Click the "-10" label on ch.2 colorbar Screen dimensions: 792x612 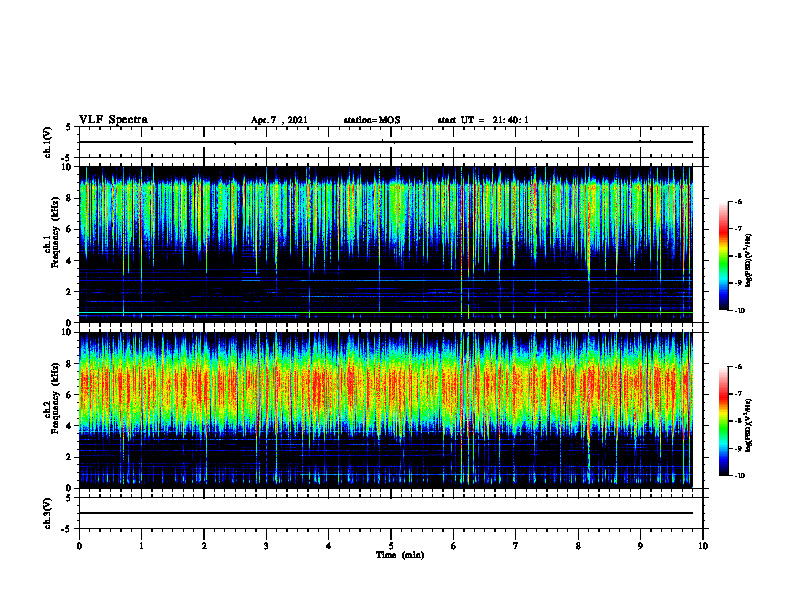pyautogui.click(x=740, y=476)
